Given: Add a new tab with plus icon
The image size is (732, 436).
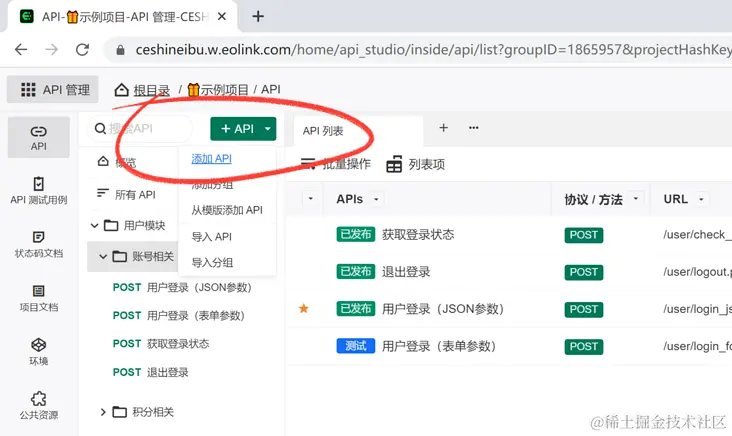Looking at the screenshot, I should tap(443, 128).
